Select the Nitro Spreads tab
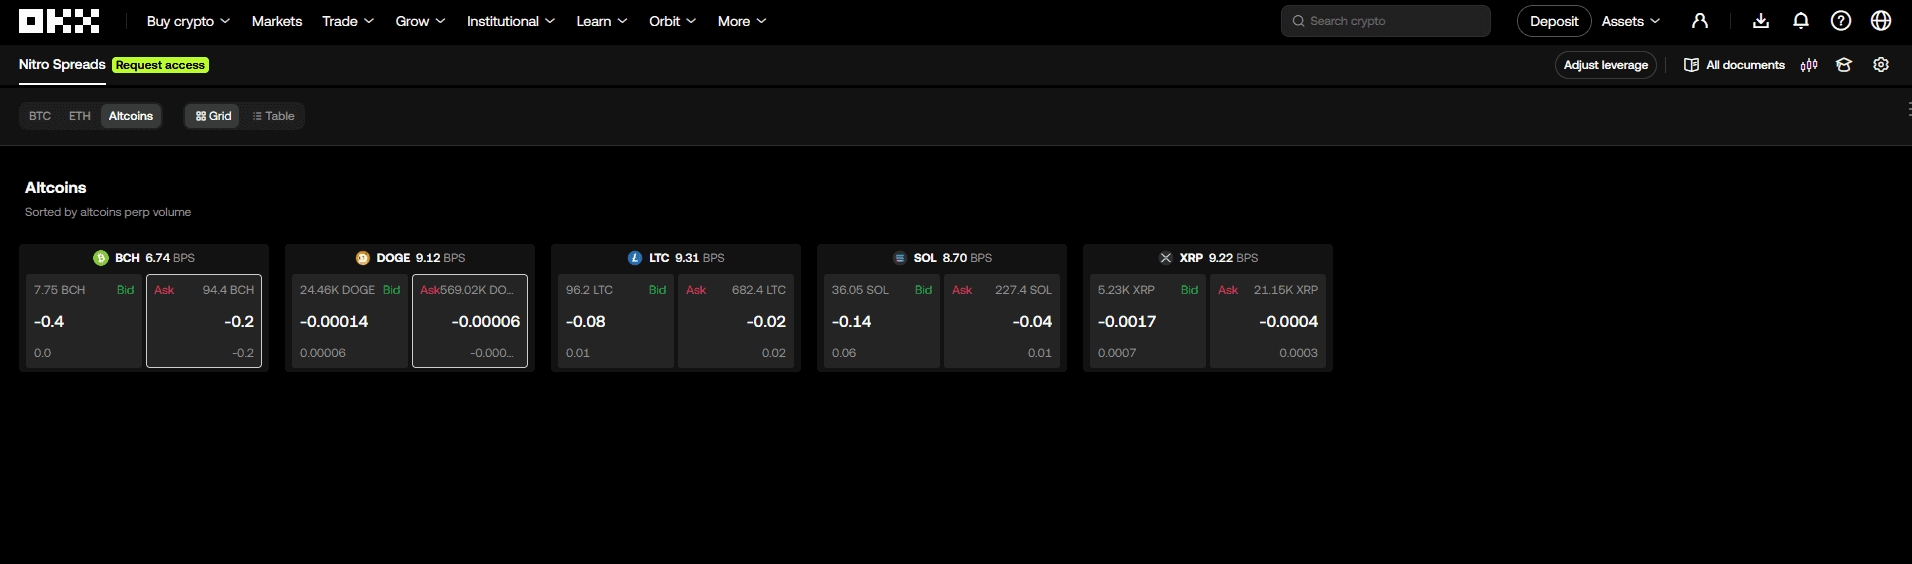Screen dimensions: 1912x564 click(62, 65)
